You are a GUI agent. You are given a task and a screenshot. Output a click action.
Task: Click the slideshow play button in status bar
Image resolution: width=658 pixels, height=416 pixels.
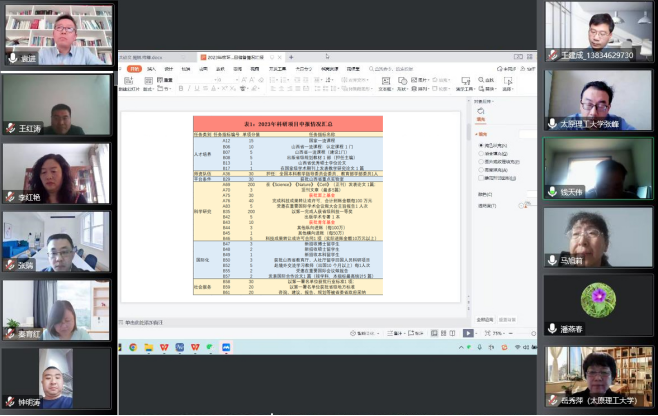[x=468, y=332]
